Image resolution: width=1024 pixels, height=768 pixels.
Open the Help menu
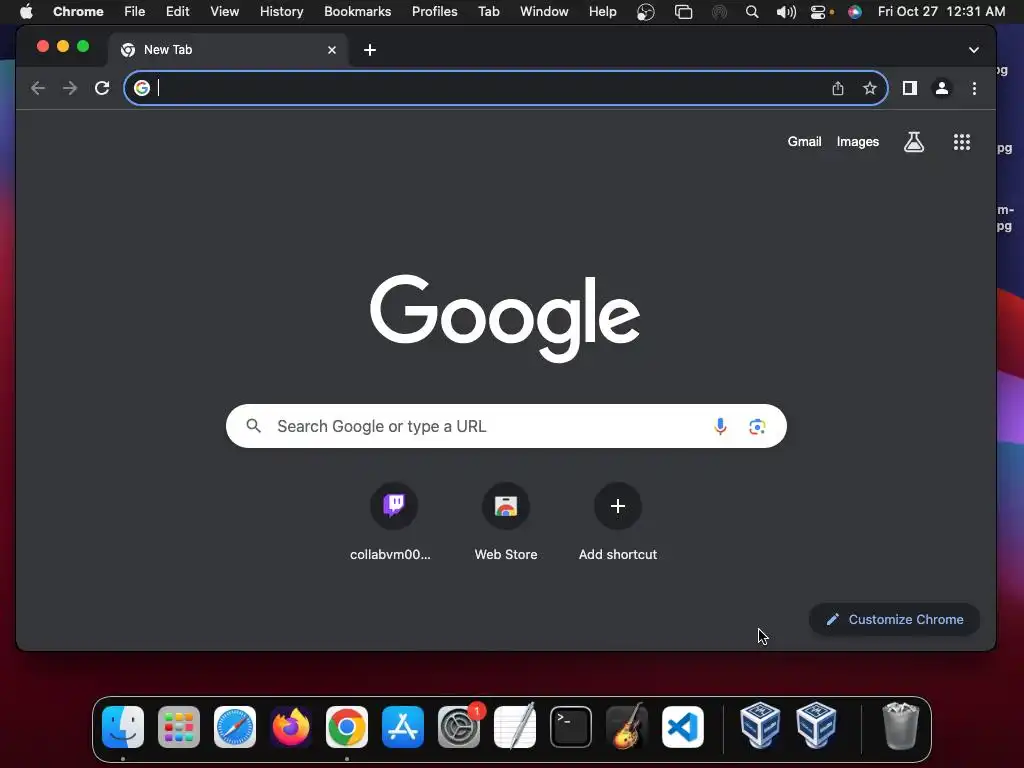click(x=602, y=12)
